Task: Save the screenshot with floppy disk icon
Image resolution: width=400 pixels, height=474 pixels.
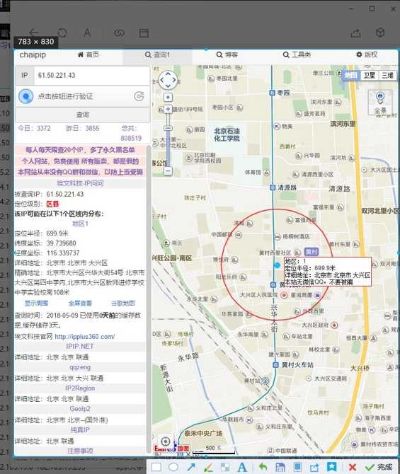Action: coord(280,467)
